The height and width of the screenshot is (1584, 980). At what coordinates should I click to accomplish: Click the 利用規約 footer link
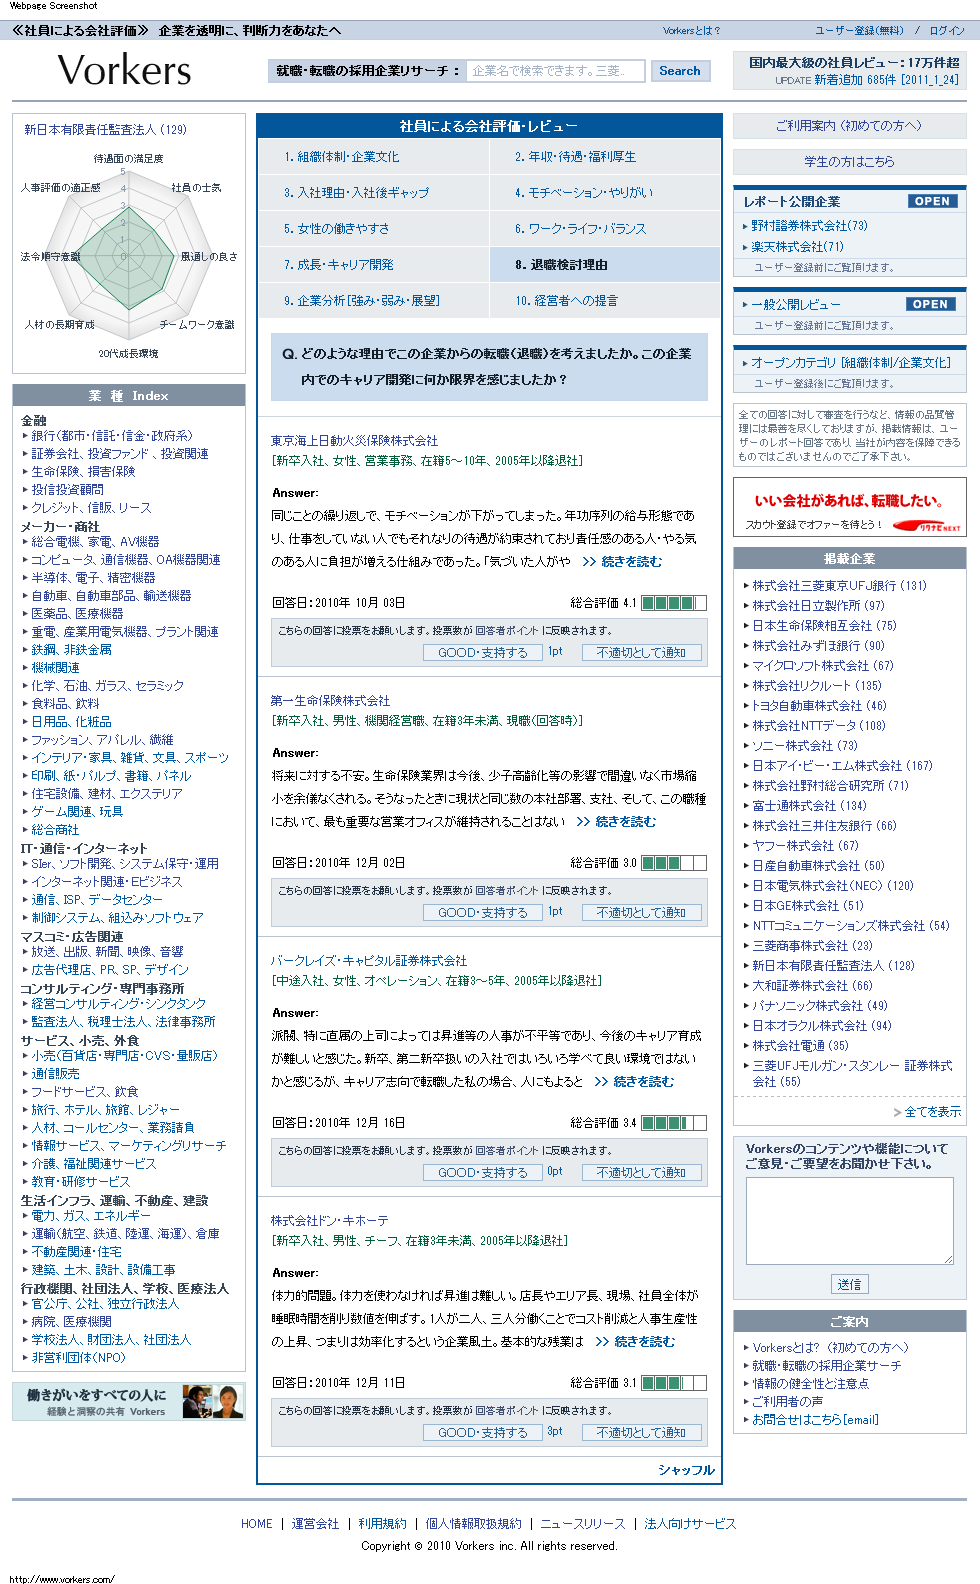click(382, 1524)
